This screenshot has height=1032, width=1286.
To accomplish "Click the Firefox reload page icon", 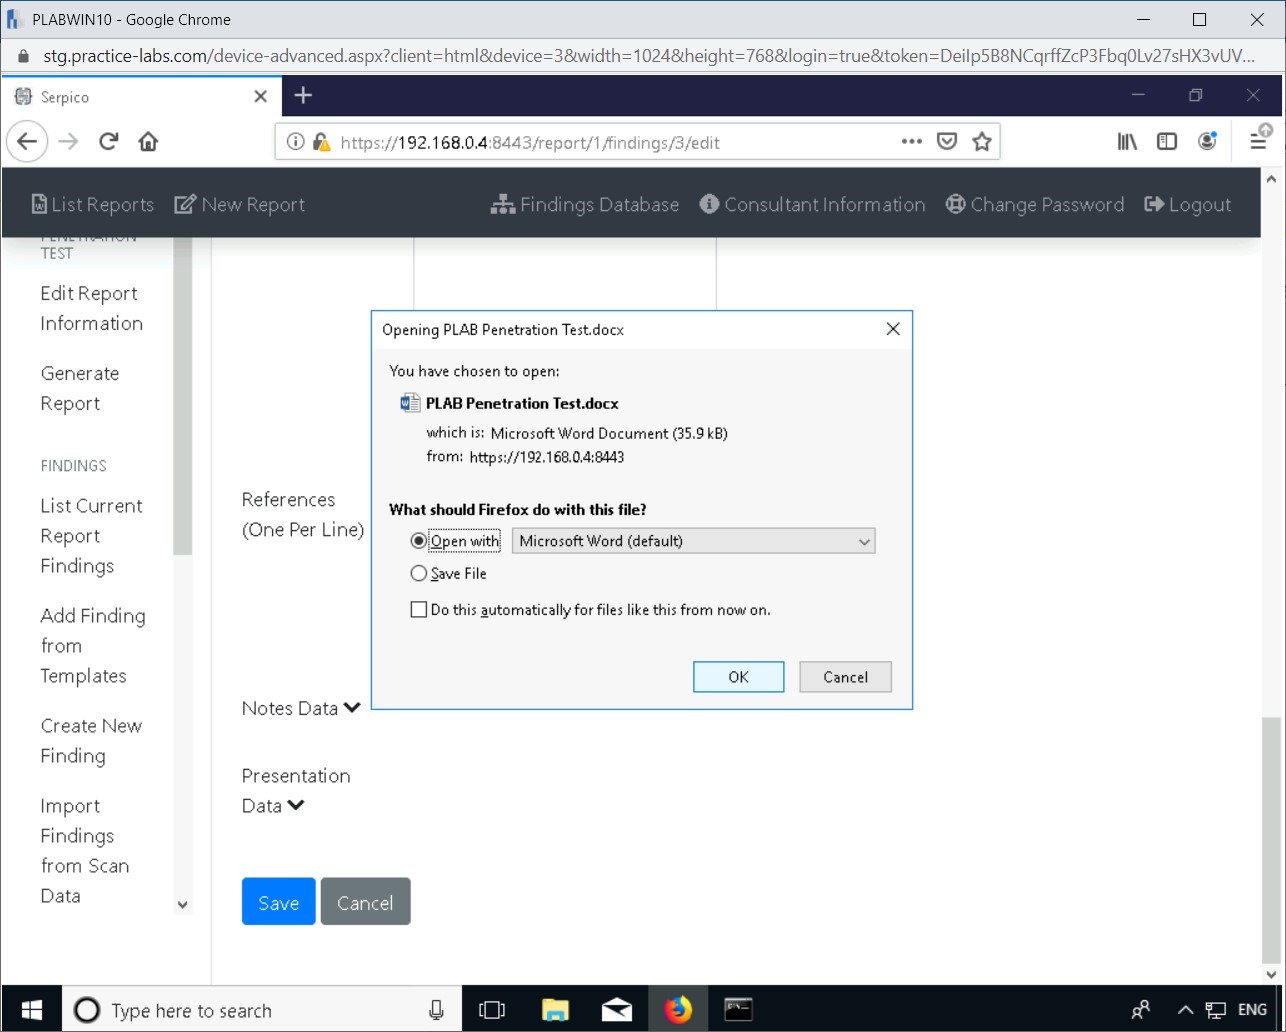I will coord(109,142).
